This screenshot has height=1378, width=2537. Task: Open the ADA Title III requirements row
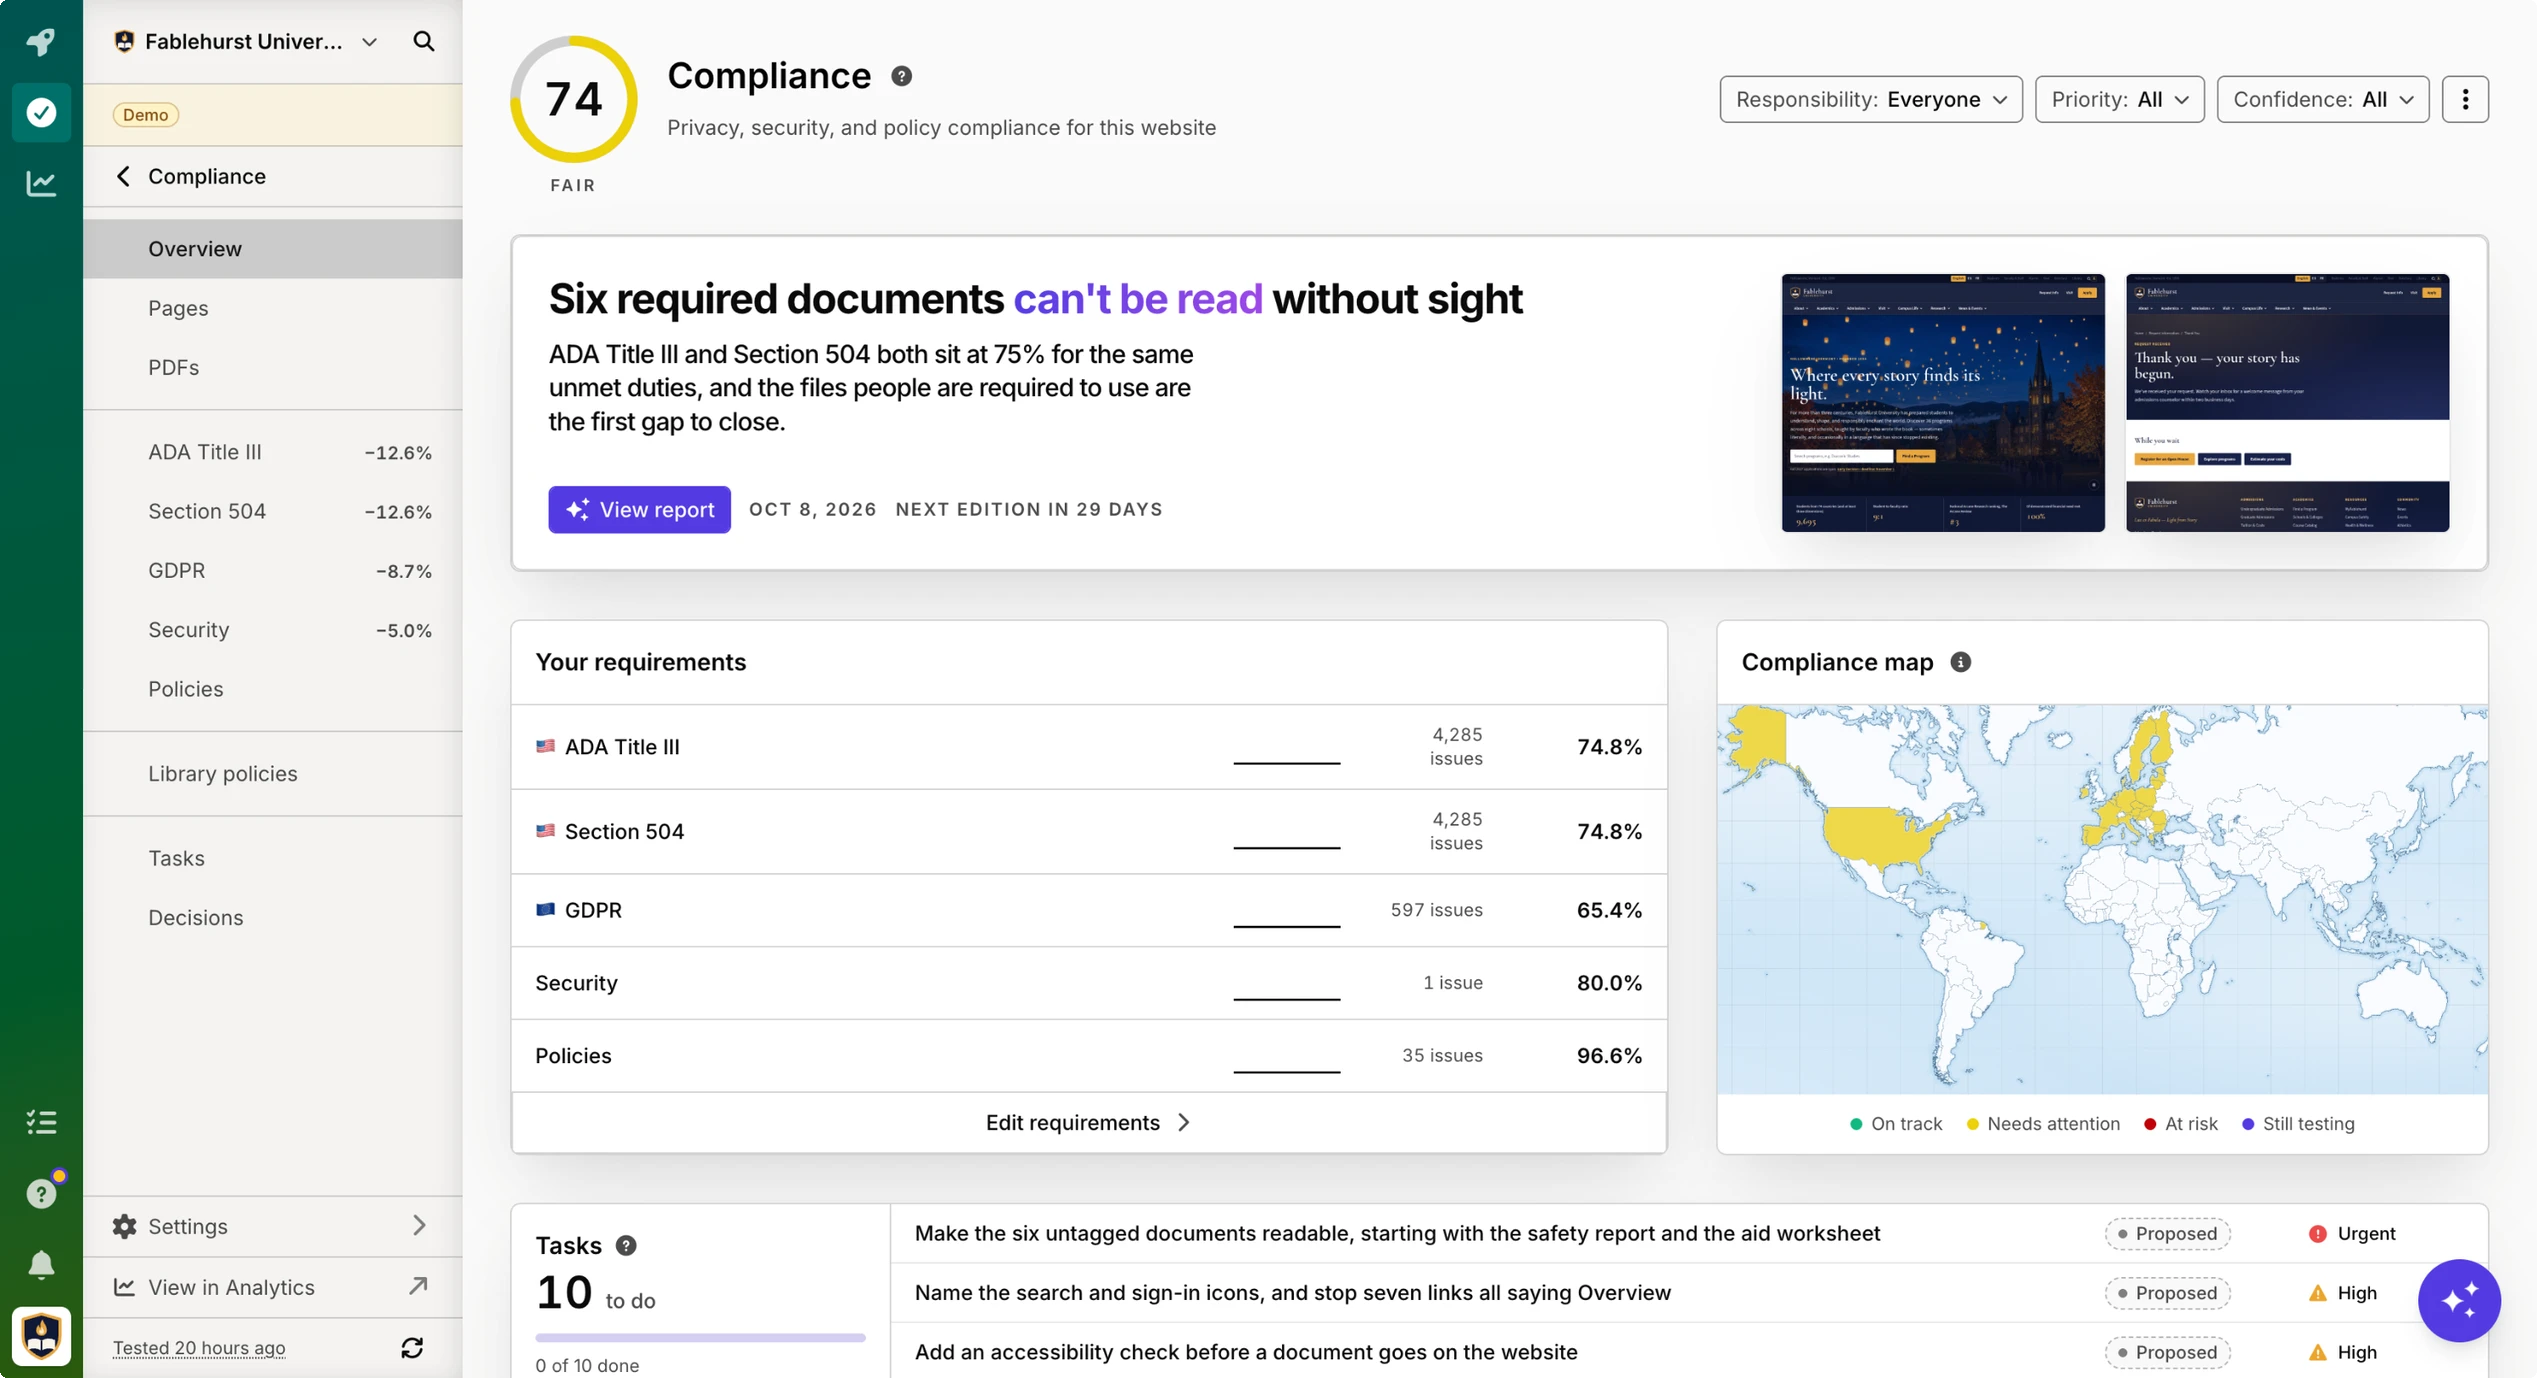coord(1089,747)
